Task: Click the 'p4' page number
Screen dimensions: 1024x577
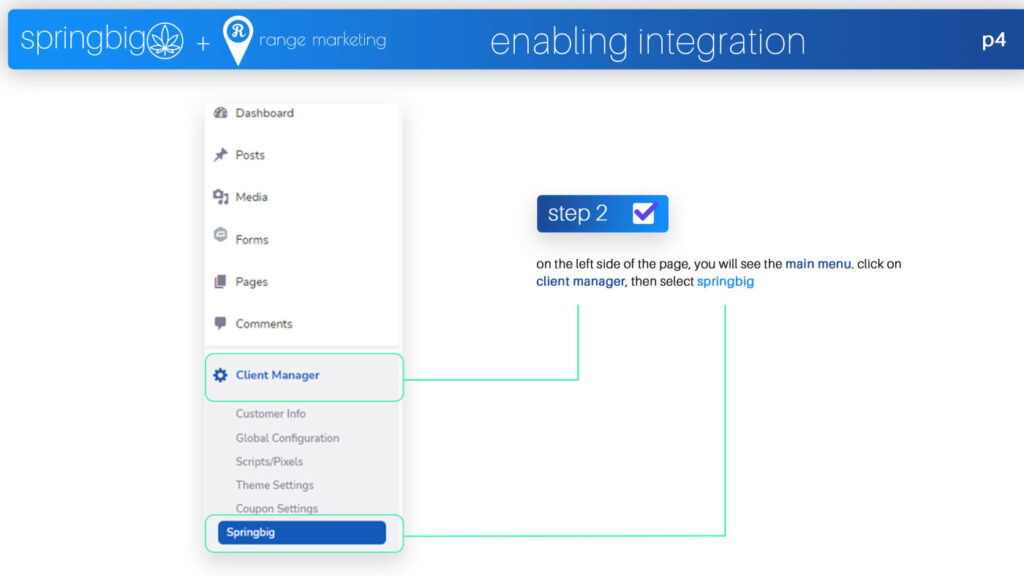Action: point(993,40)
